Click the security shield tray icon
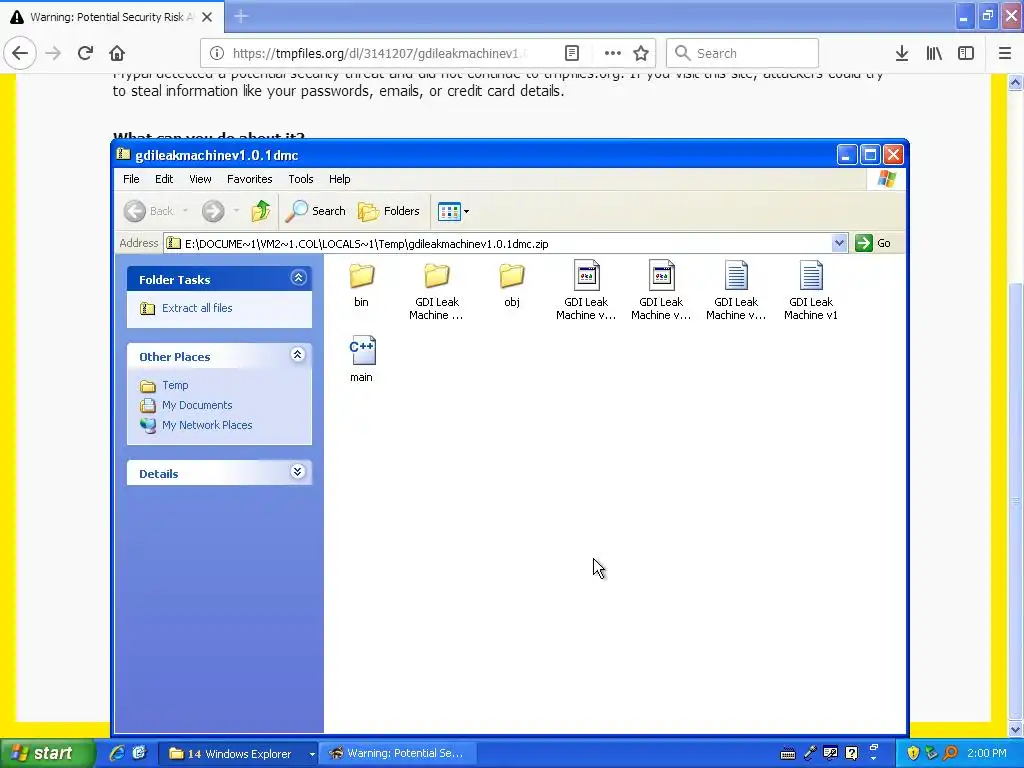 pos(913,753)
